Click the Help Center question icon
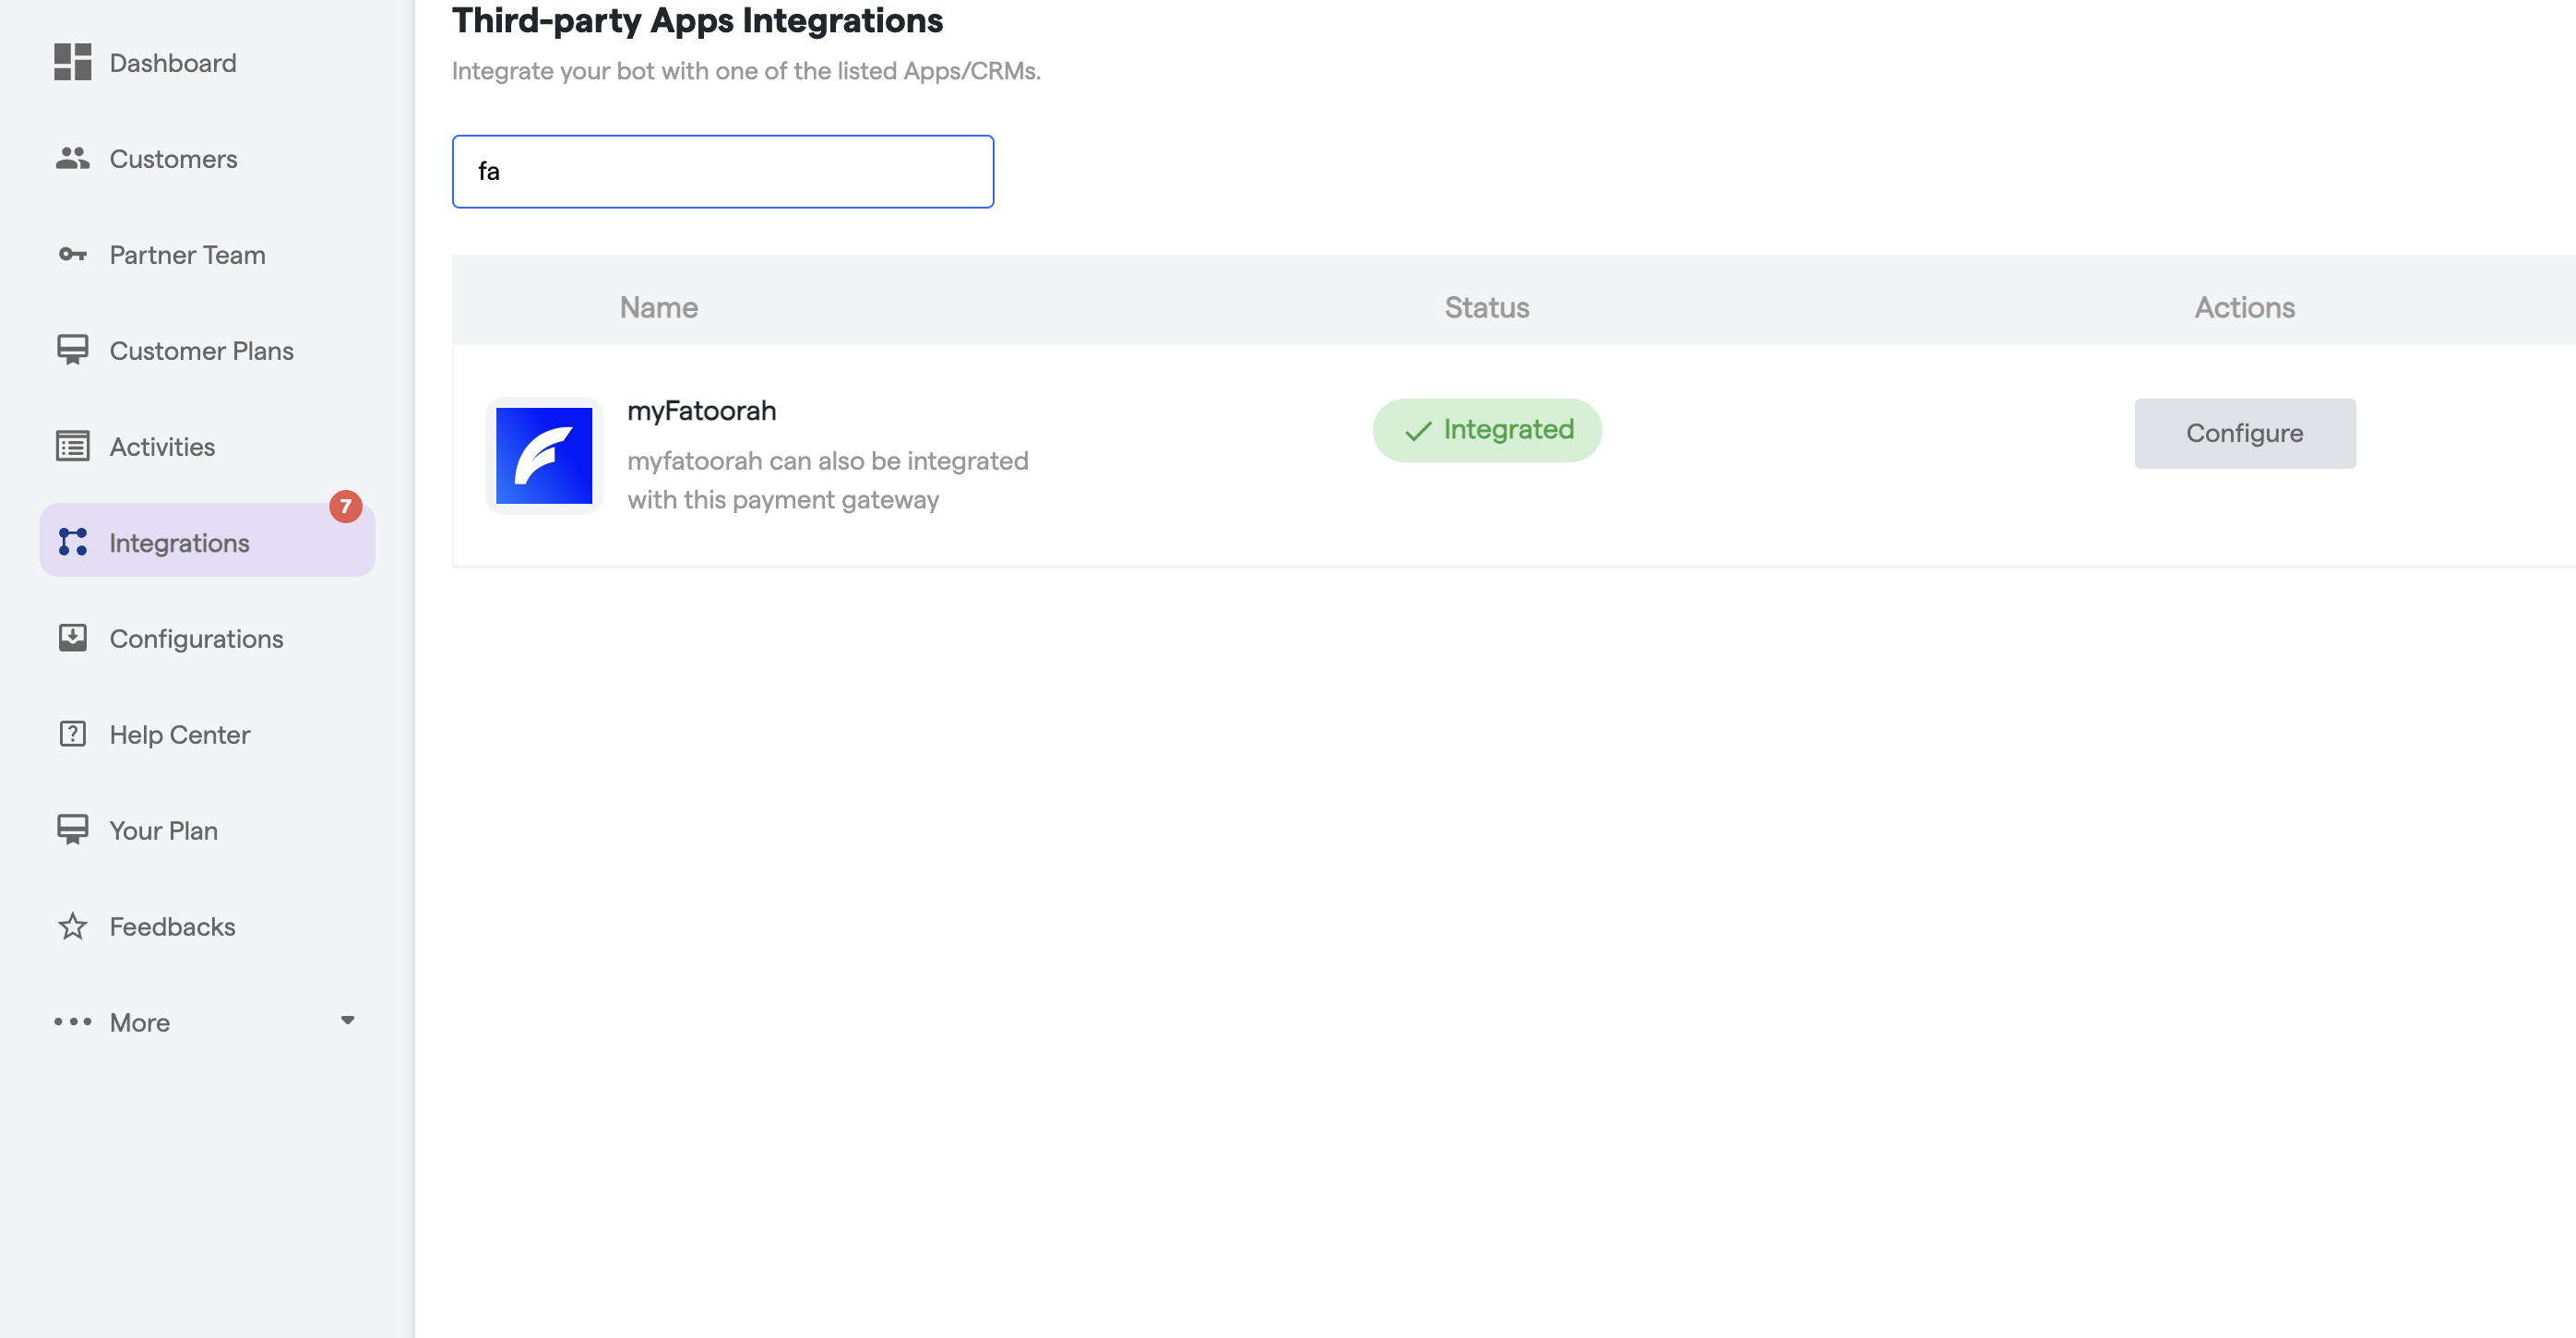The image size is (2576, 1338). (x=72, y=734)
